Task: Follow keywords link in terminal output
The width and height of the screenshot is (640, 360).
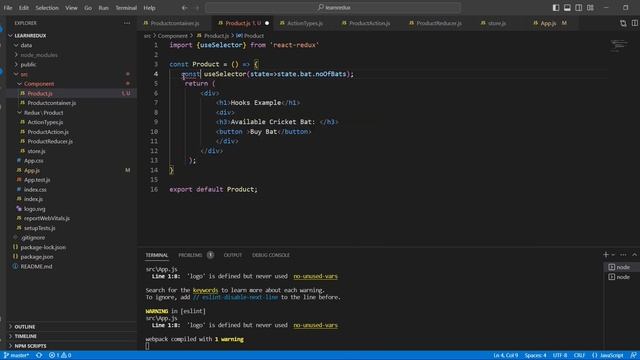Action: coord(205,290)
